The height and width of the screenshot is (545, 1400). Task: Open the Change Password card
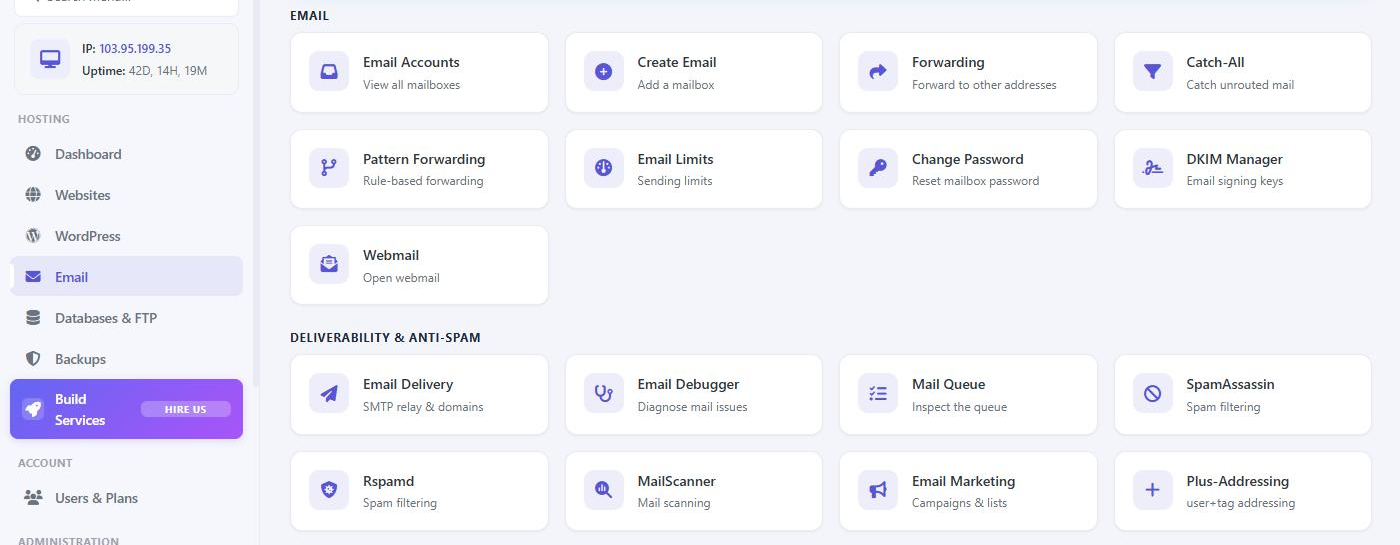click(x=968, y=169)
